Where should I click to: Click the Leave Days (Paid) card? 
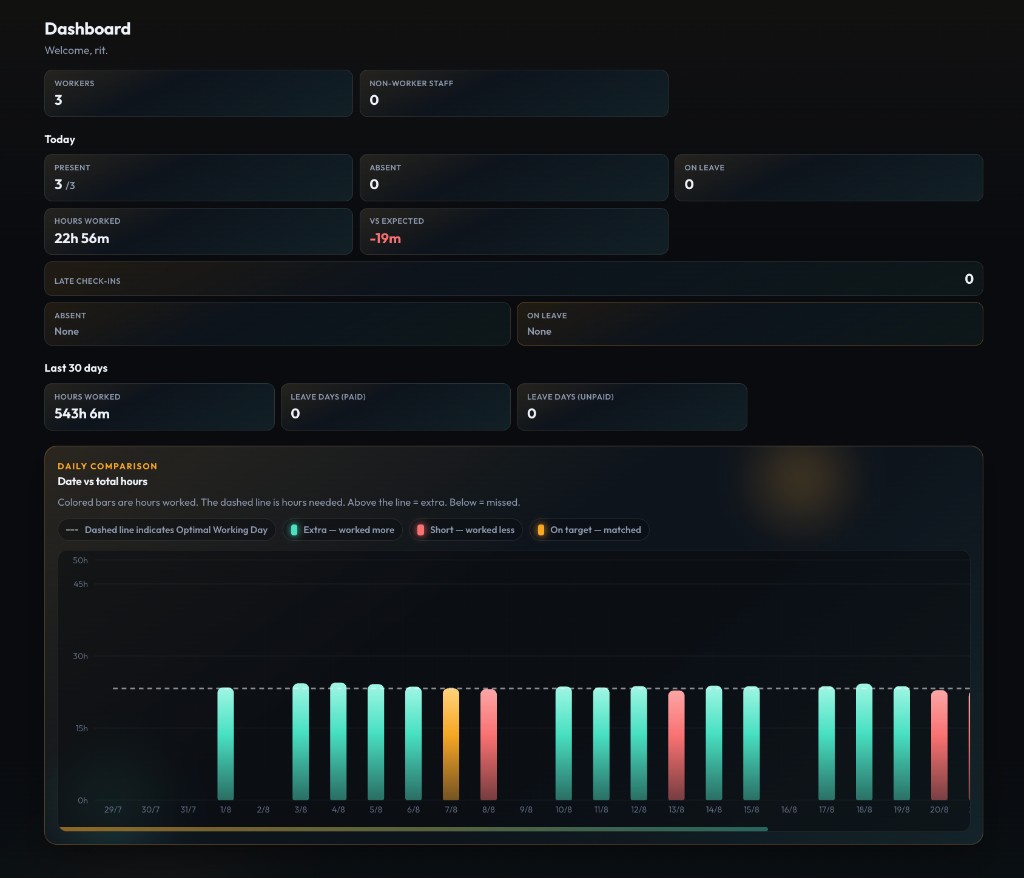point(396,407)
